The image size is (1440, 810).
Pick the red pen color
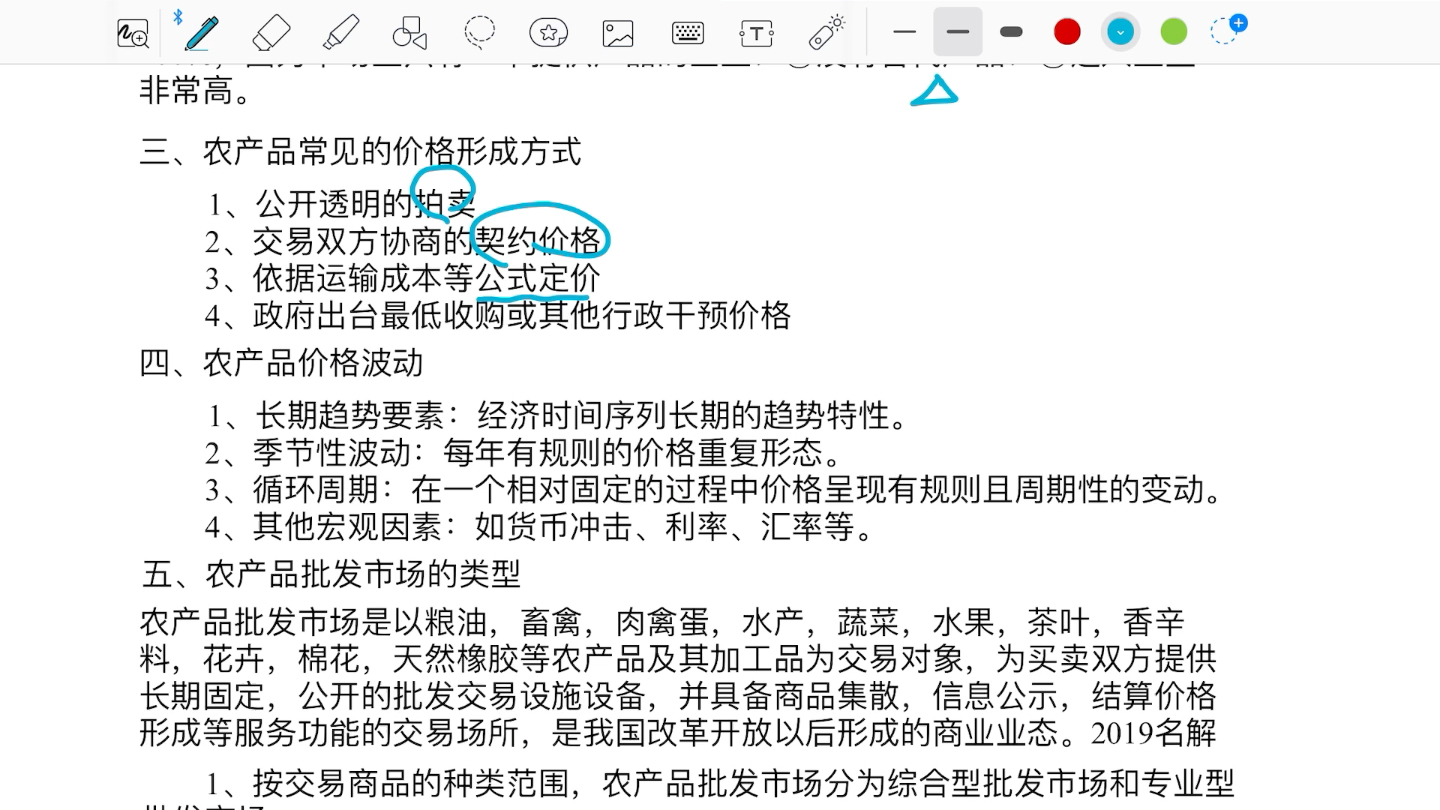click(1067, 32)
